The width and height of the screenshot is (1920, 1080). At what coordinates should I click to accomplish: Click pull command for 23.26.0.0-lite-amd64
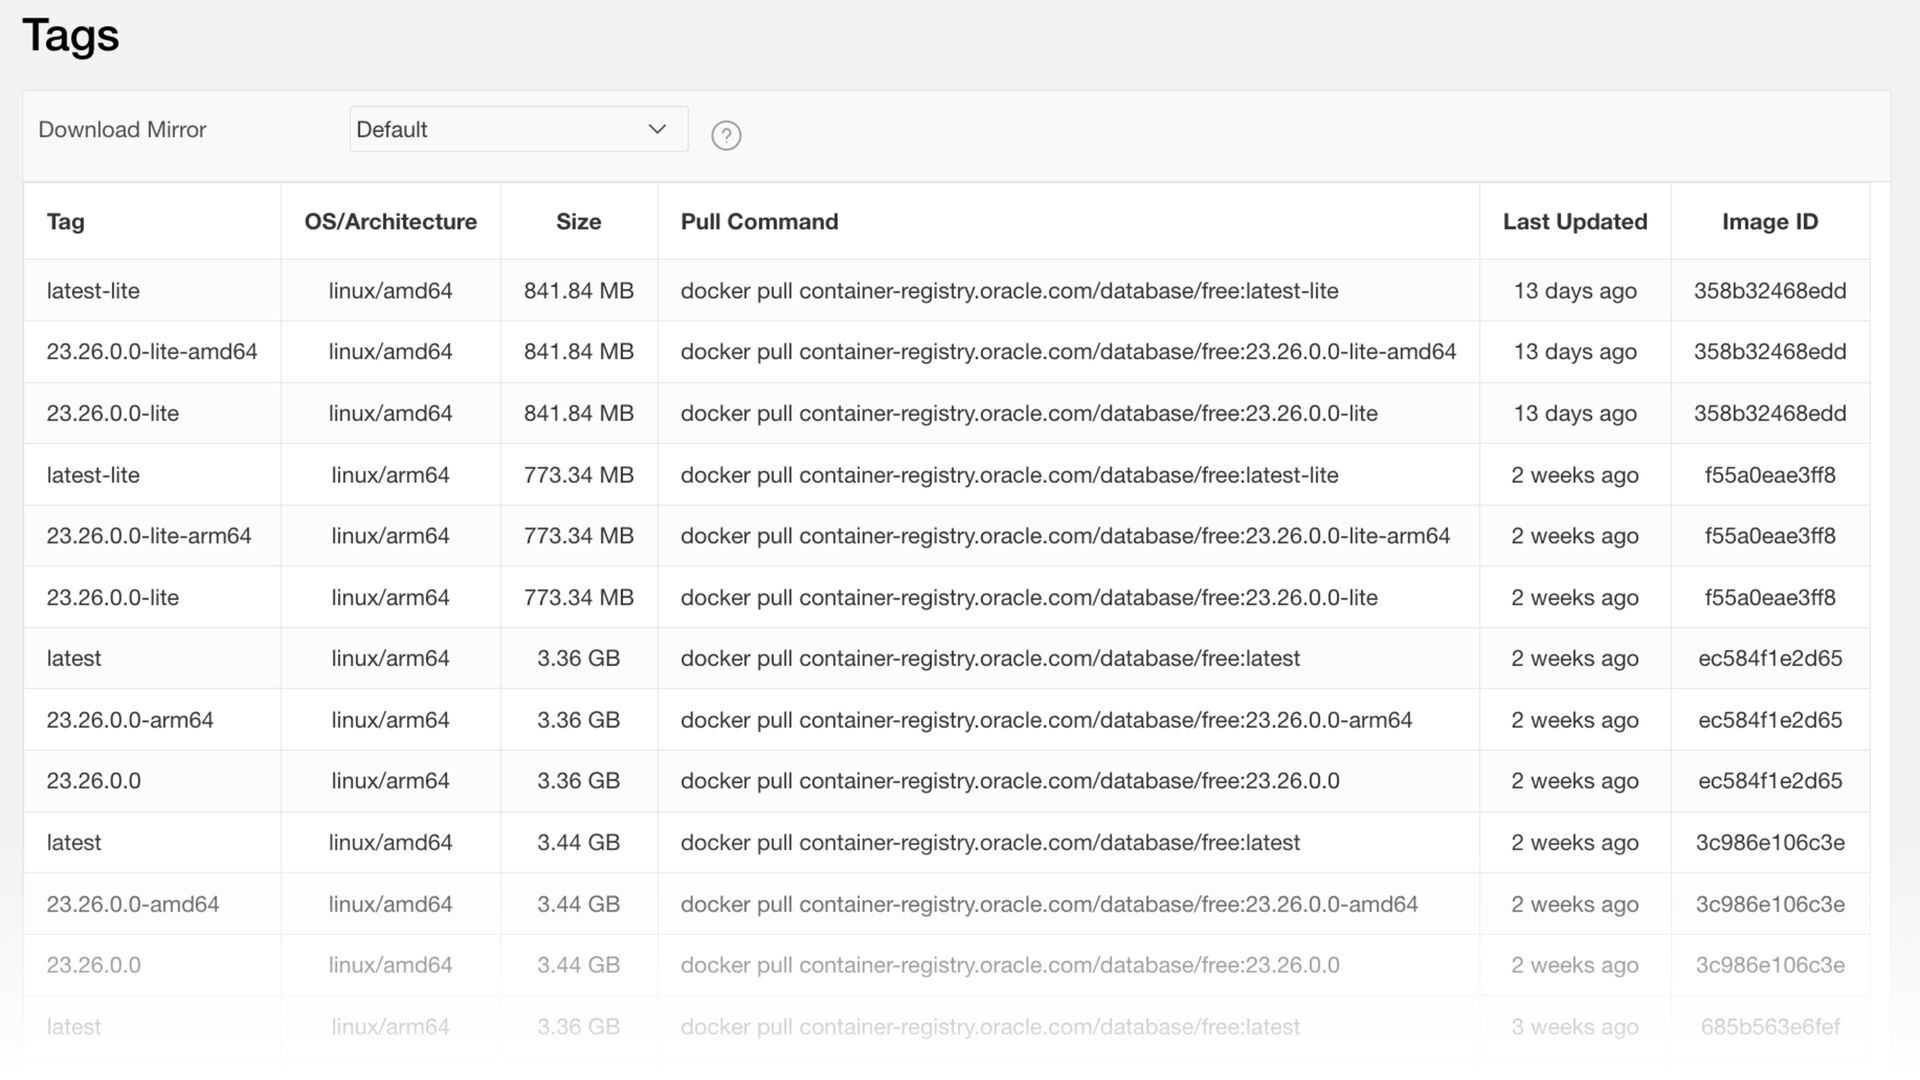click(x=1068, y=352)
